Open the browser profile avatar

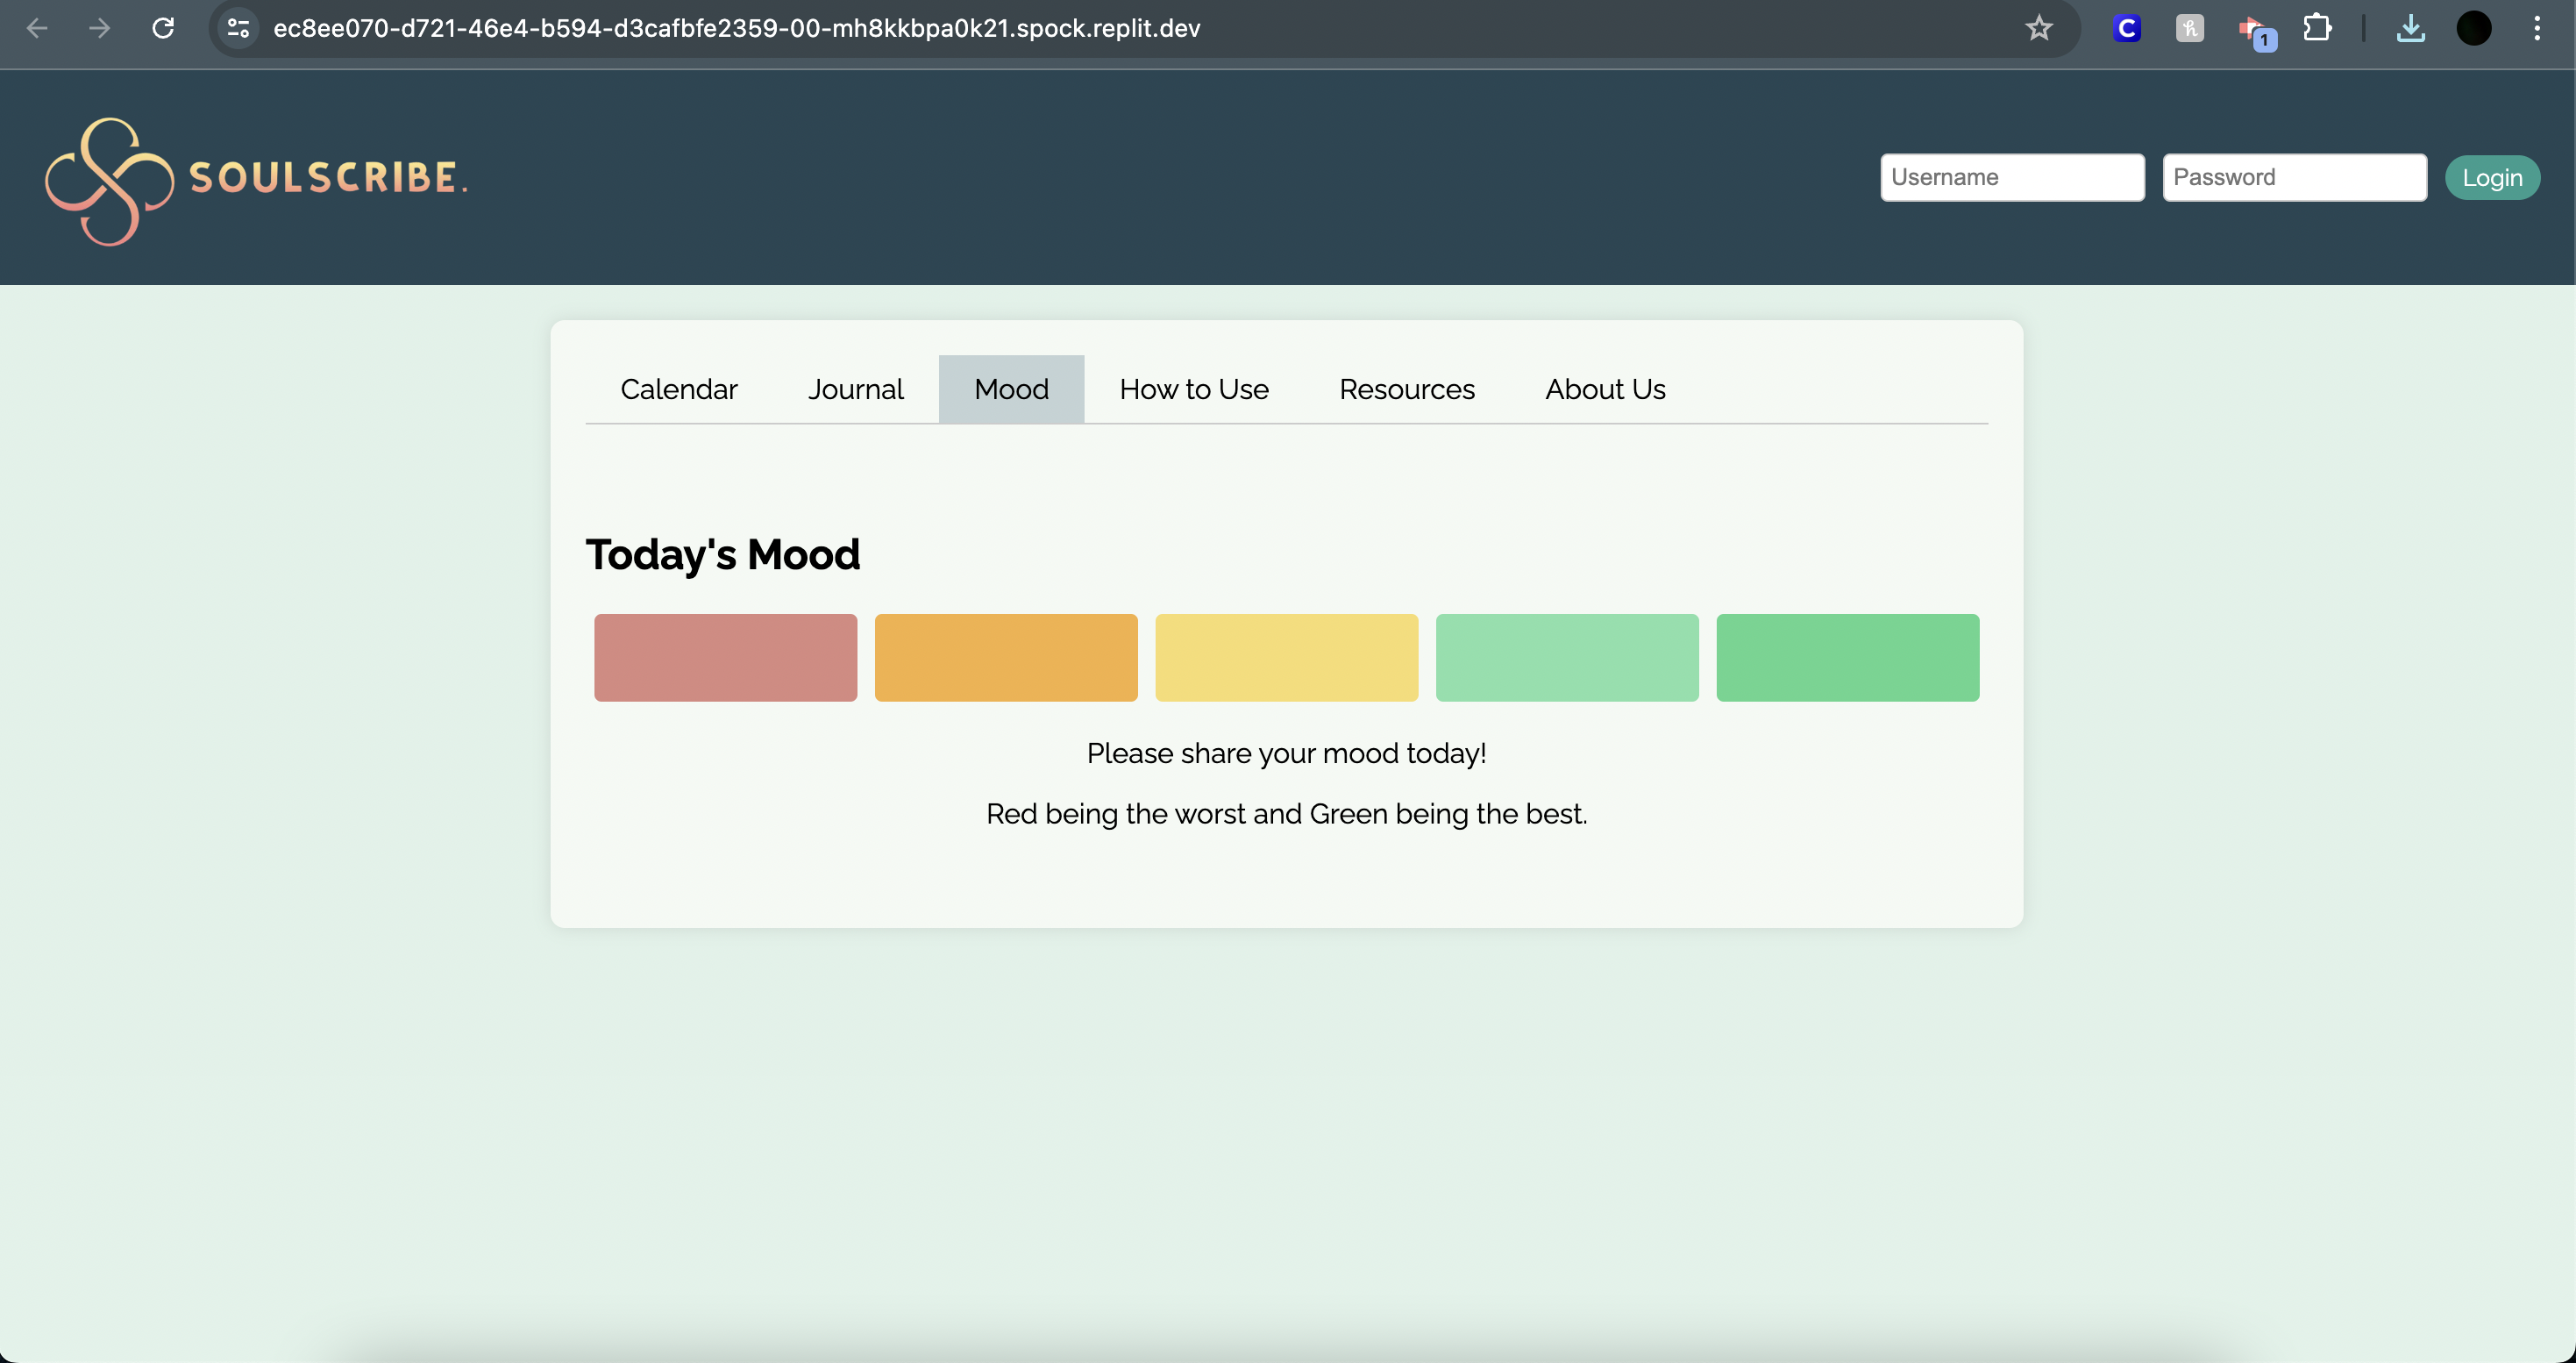[2473, 28]
